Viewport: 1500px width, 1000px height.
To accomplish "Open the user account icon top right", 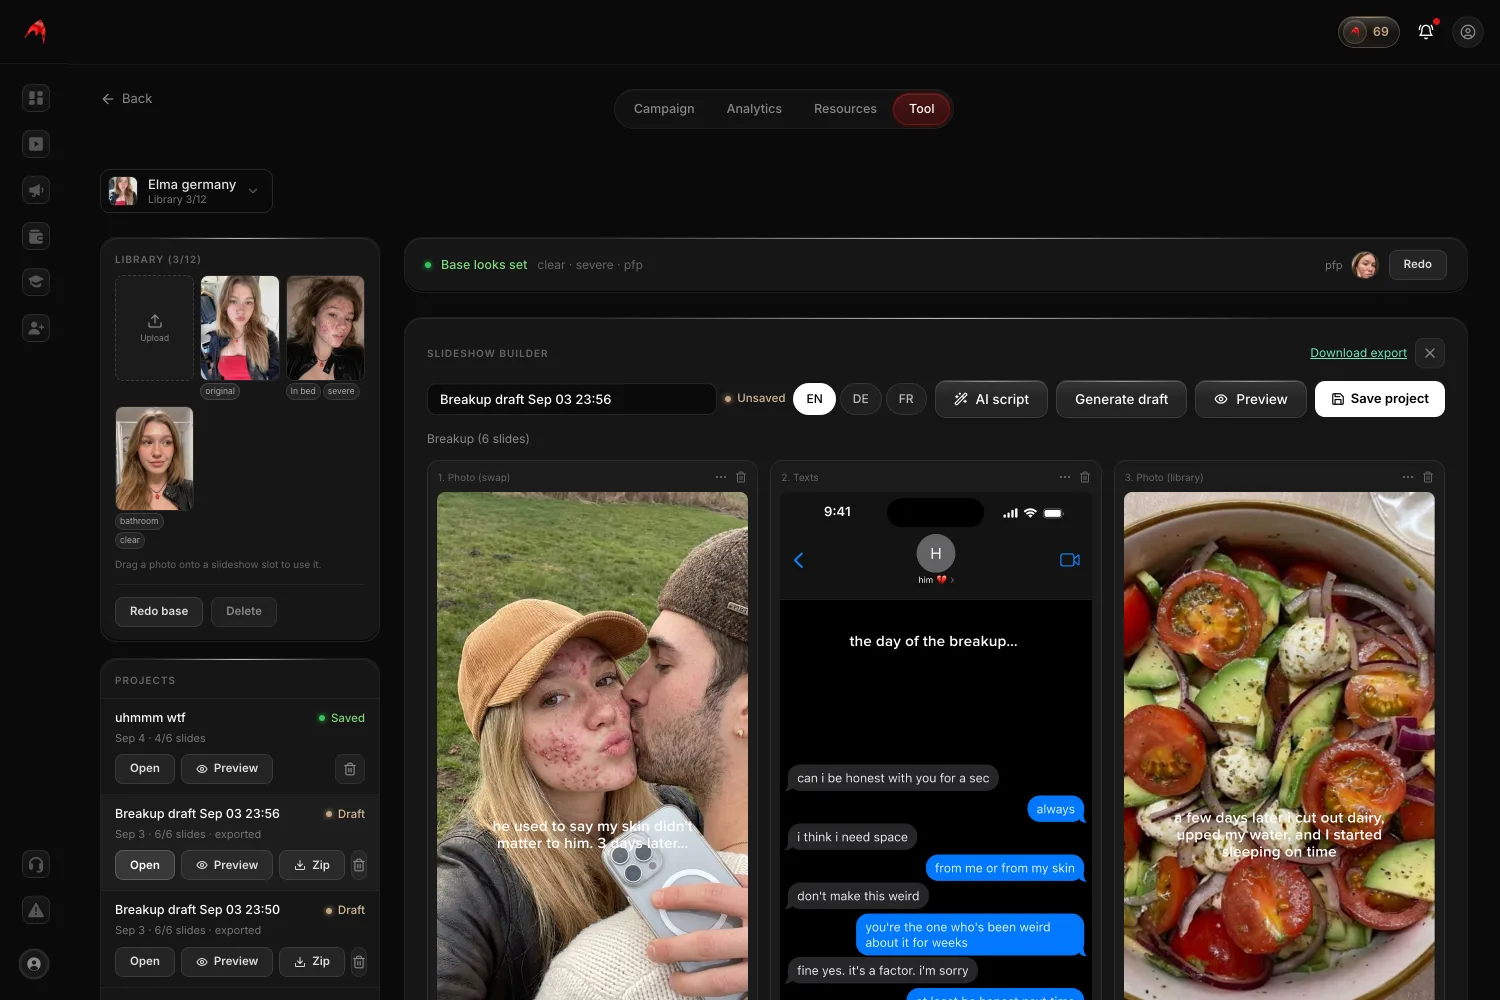I will tap(1468, 32).
